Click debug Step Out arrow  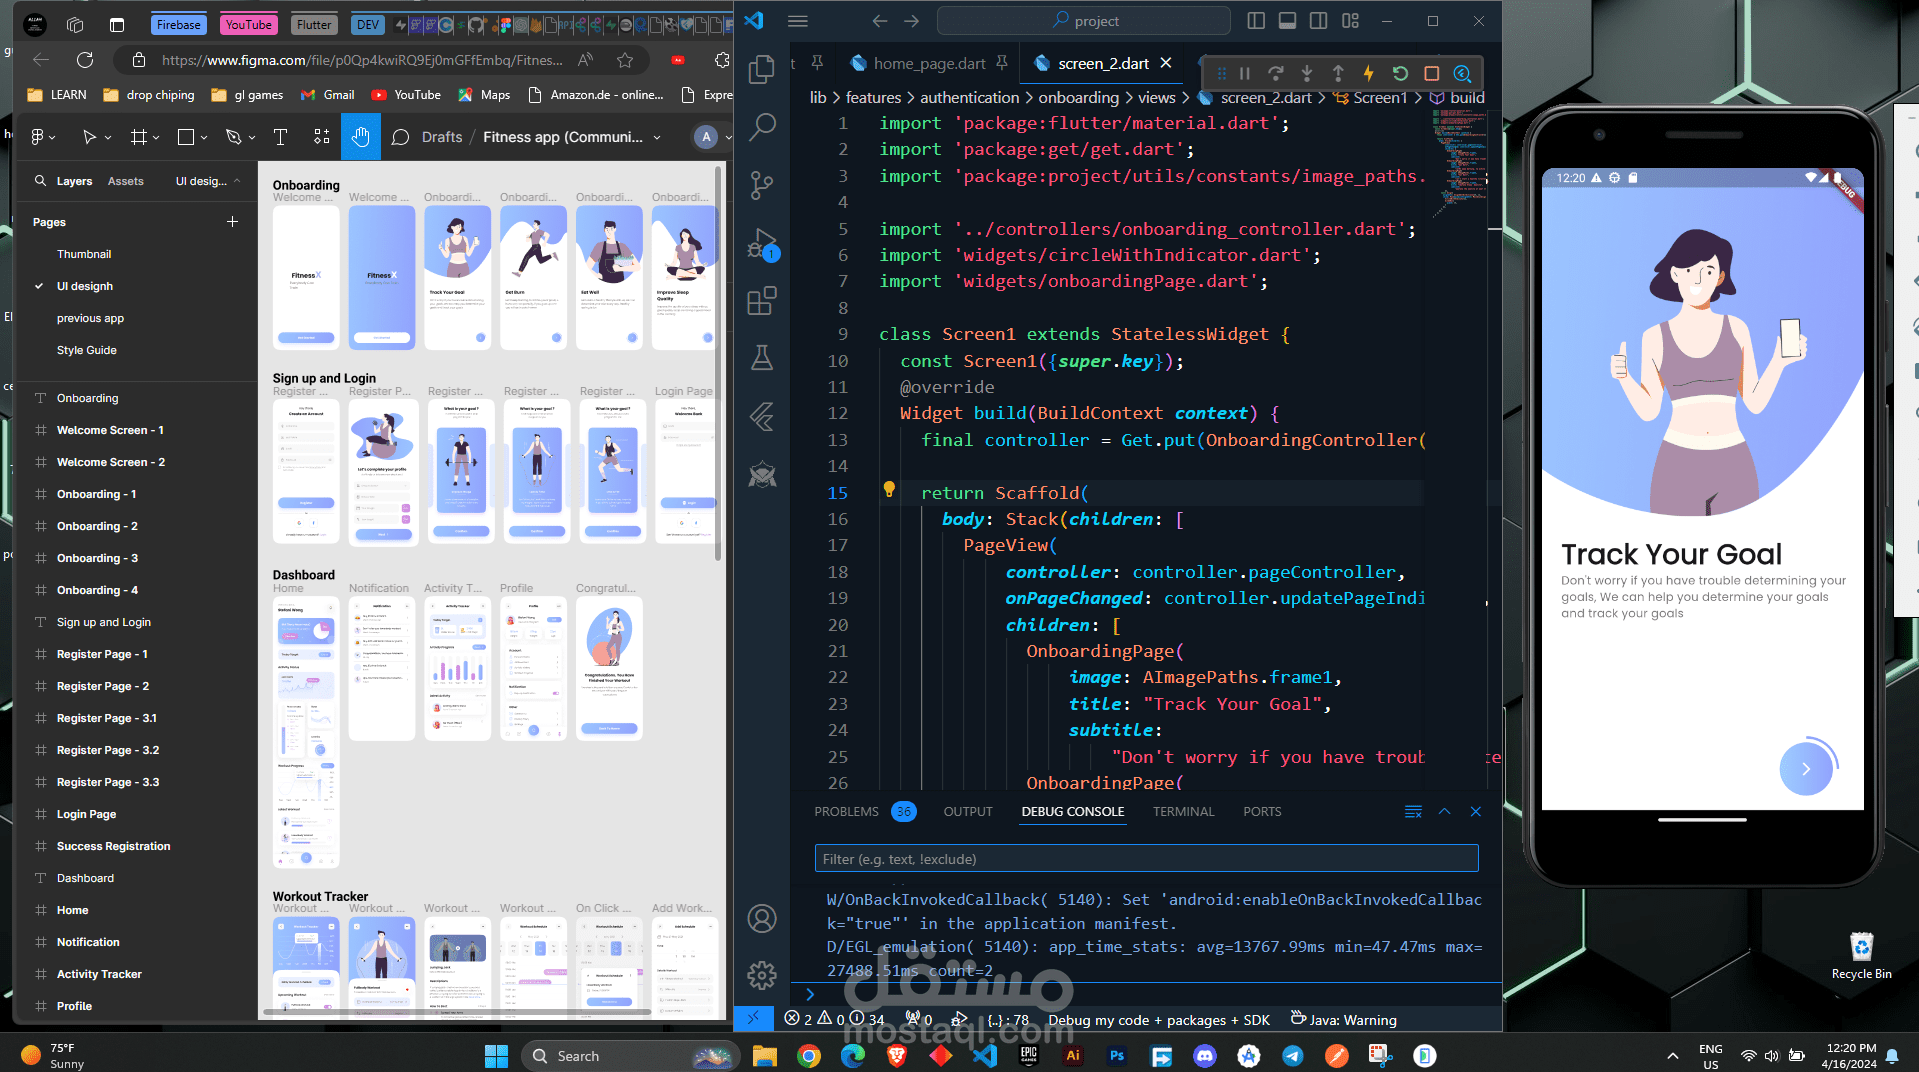1338,73
